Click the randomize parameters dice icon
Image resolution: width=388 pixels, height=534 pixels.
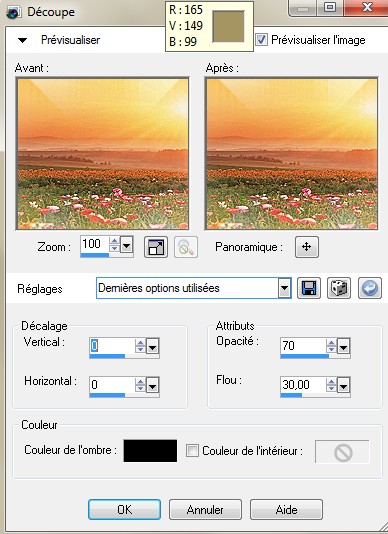[x=339, y=288]
